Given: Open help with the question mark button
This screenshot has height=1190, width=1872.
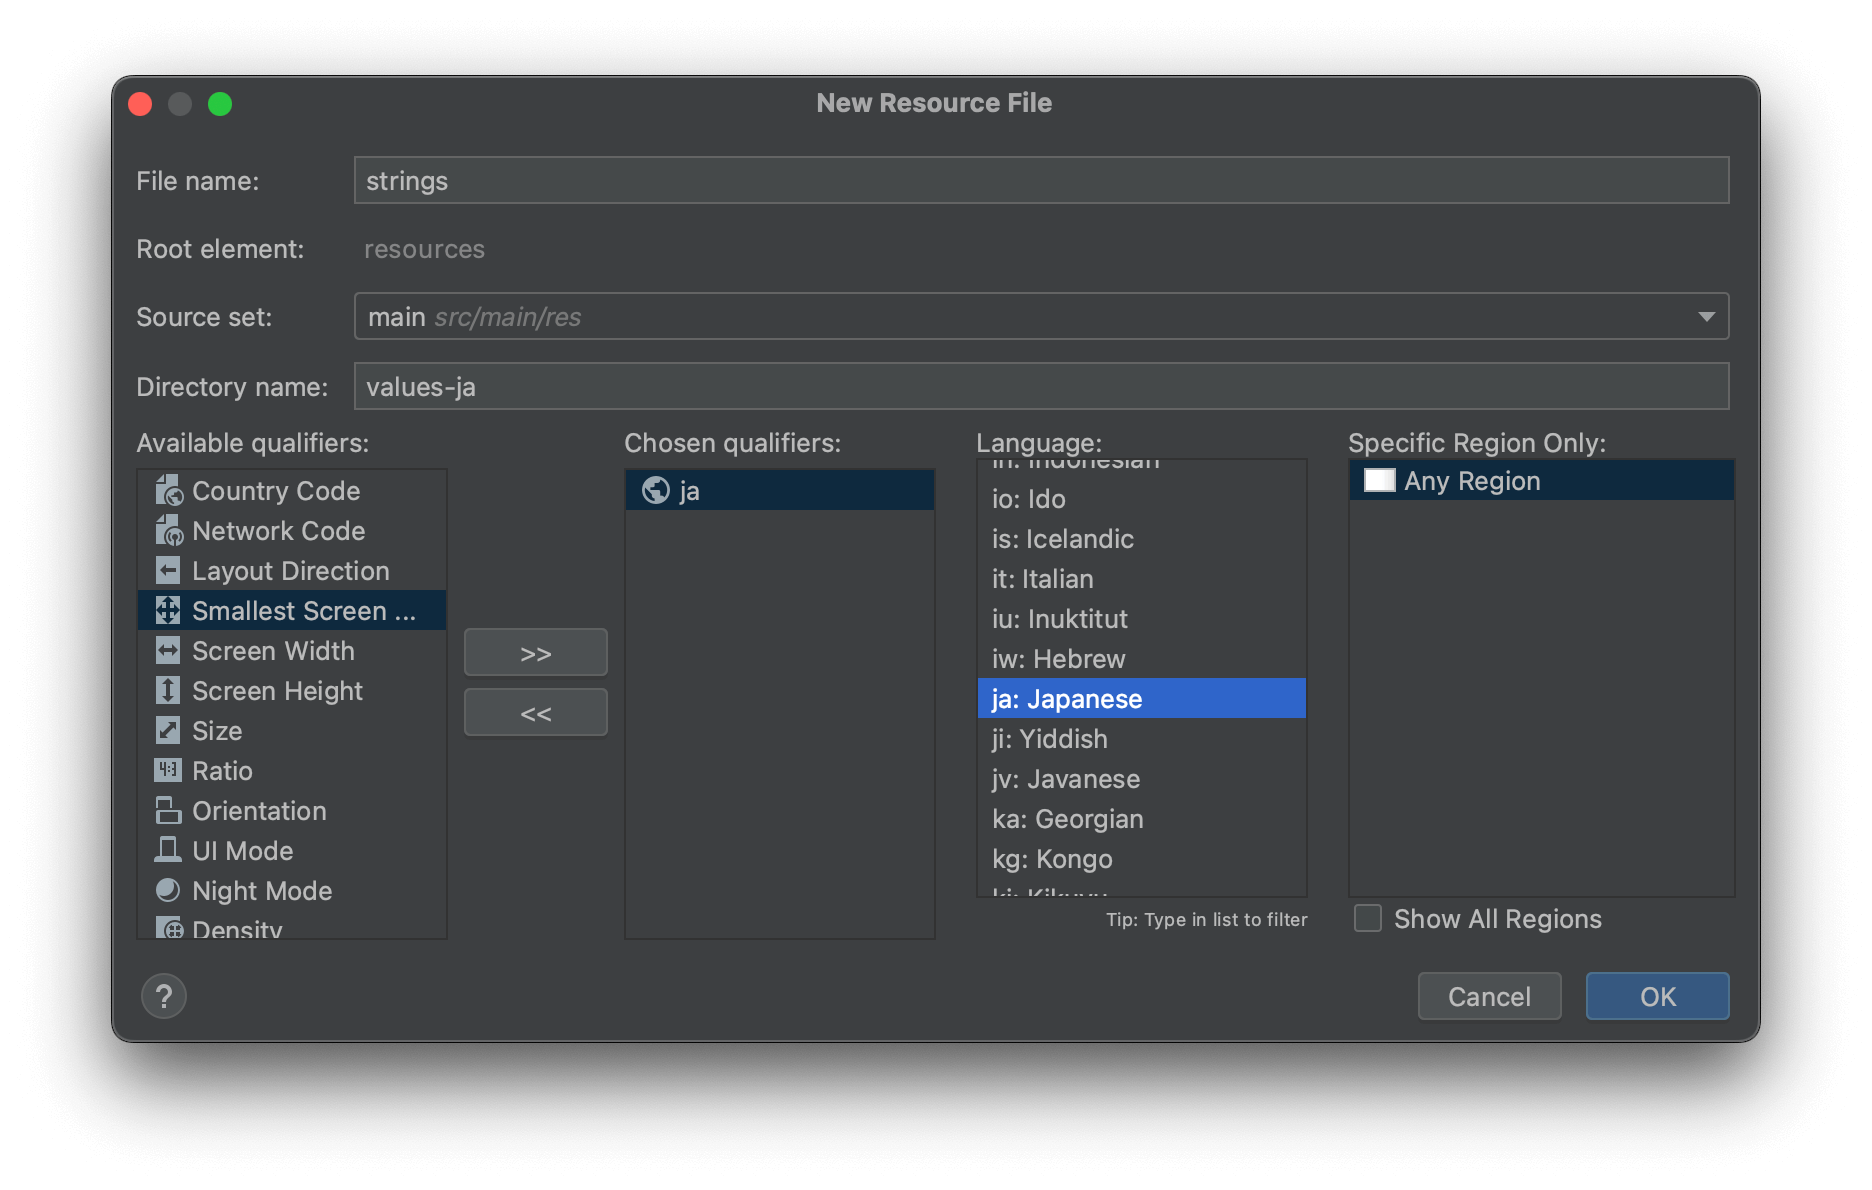Looking at the screenshot, I should click(x=164, y=996).
